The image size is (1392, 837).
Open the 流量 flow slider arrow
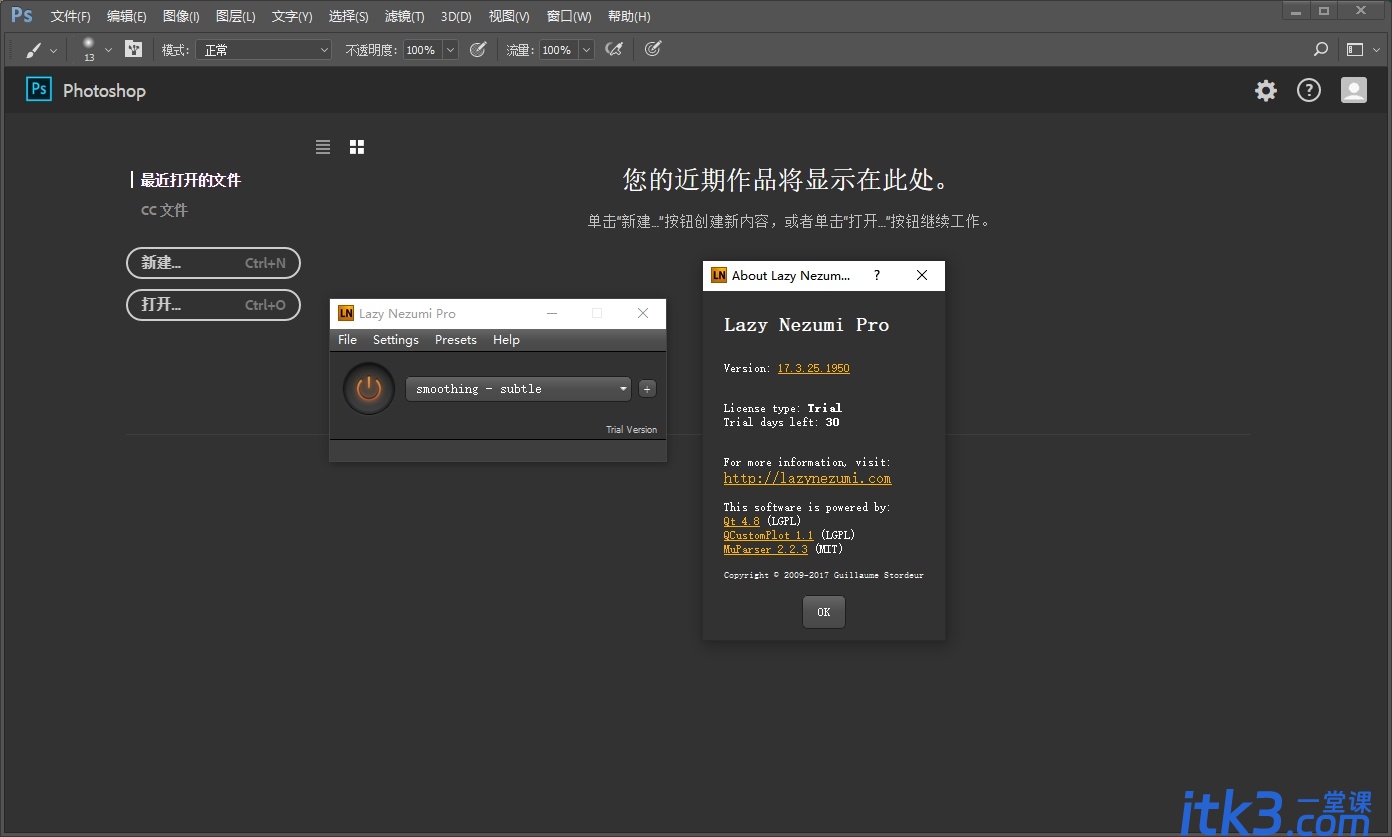click(x=586, y=50)
